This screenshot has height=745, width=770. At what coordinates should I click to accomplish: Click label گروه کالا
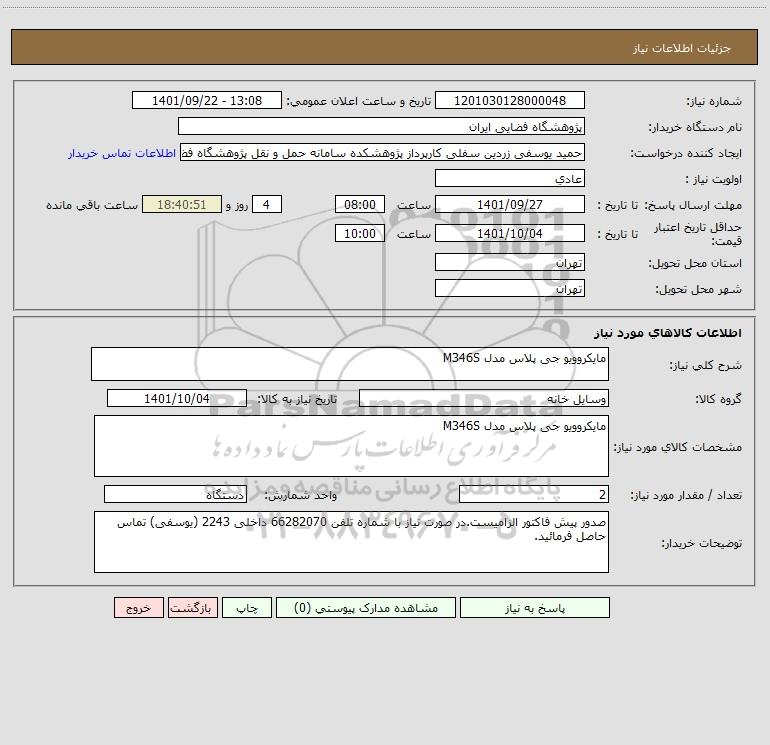click(x=718, y=400)
